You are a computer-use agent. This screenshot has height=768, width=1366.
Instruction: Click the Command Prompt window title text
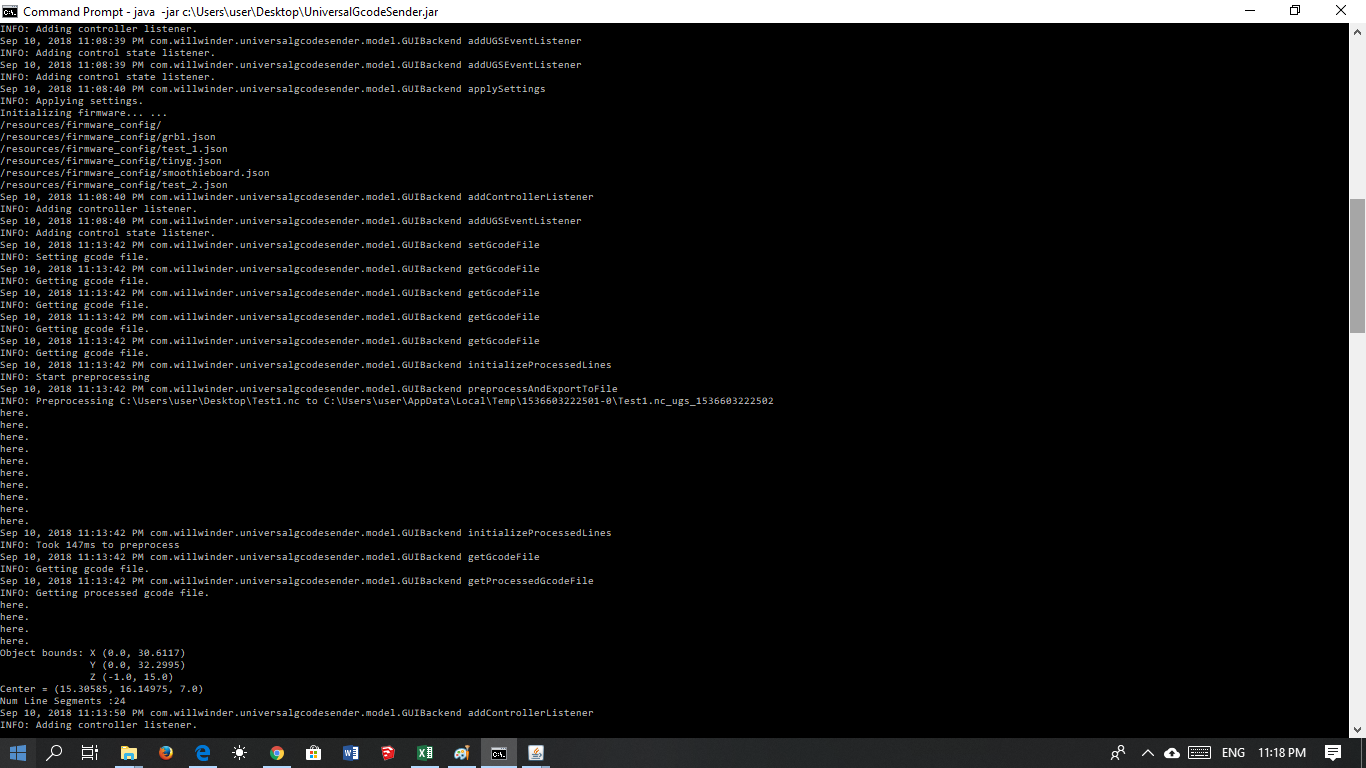pyautogui.click(x=231, y=12)
